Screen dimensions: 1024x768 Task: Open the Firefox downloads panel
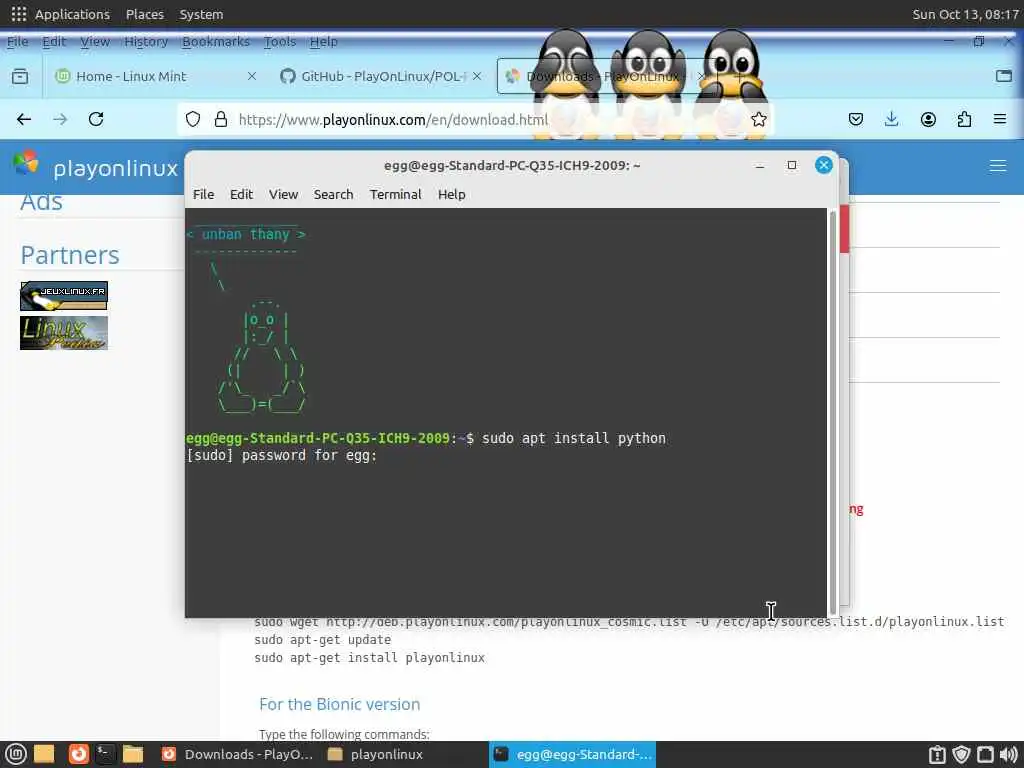click(891, 119)
